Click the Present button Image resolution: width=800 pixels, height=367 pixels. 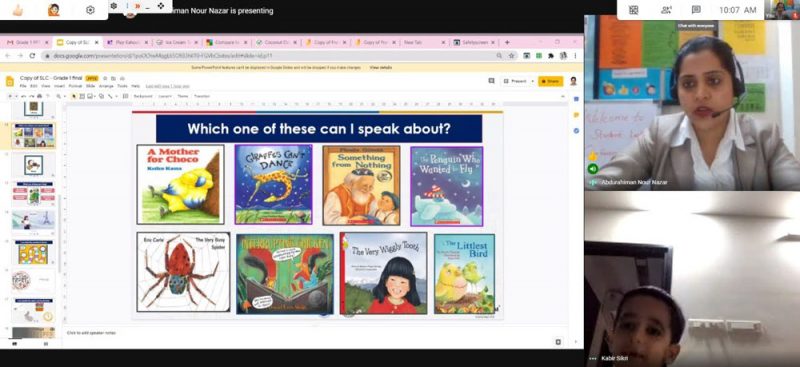pyautogui.click(x=514, y=81)
